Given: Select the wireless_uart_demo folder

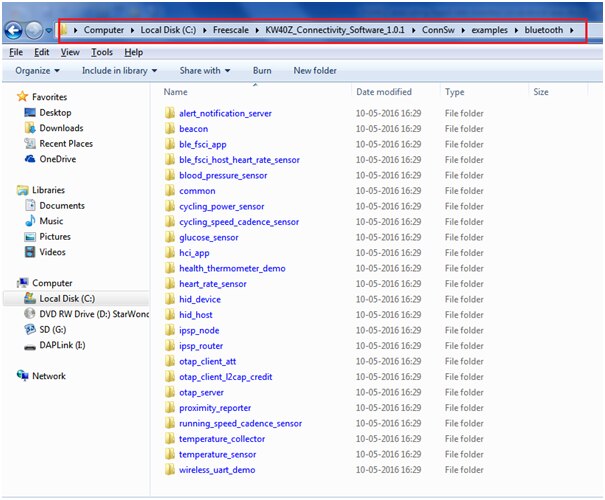Looking at the screenshot, I should click(216, 470).
